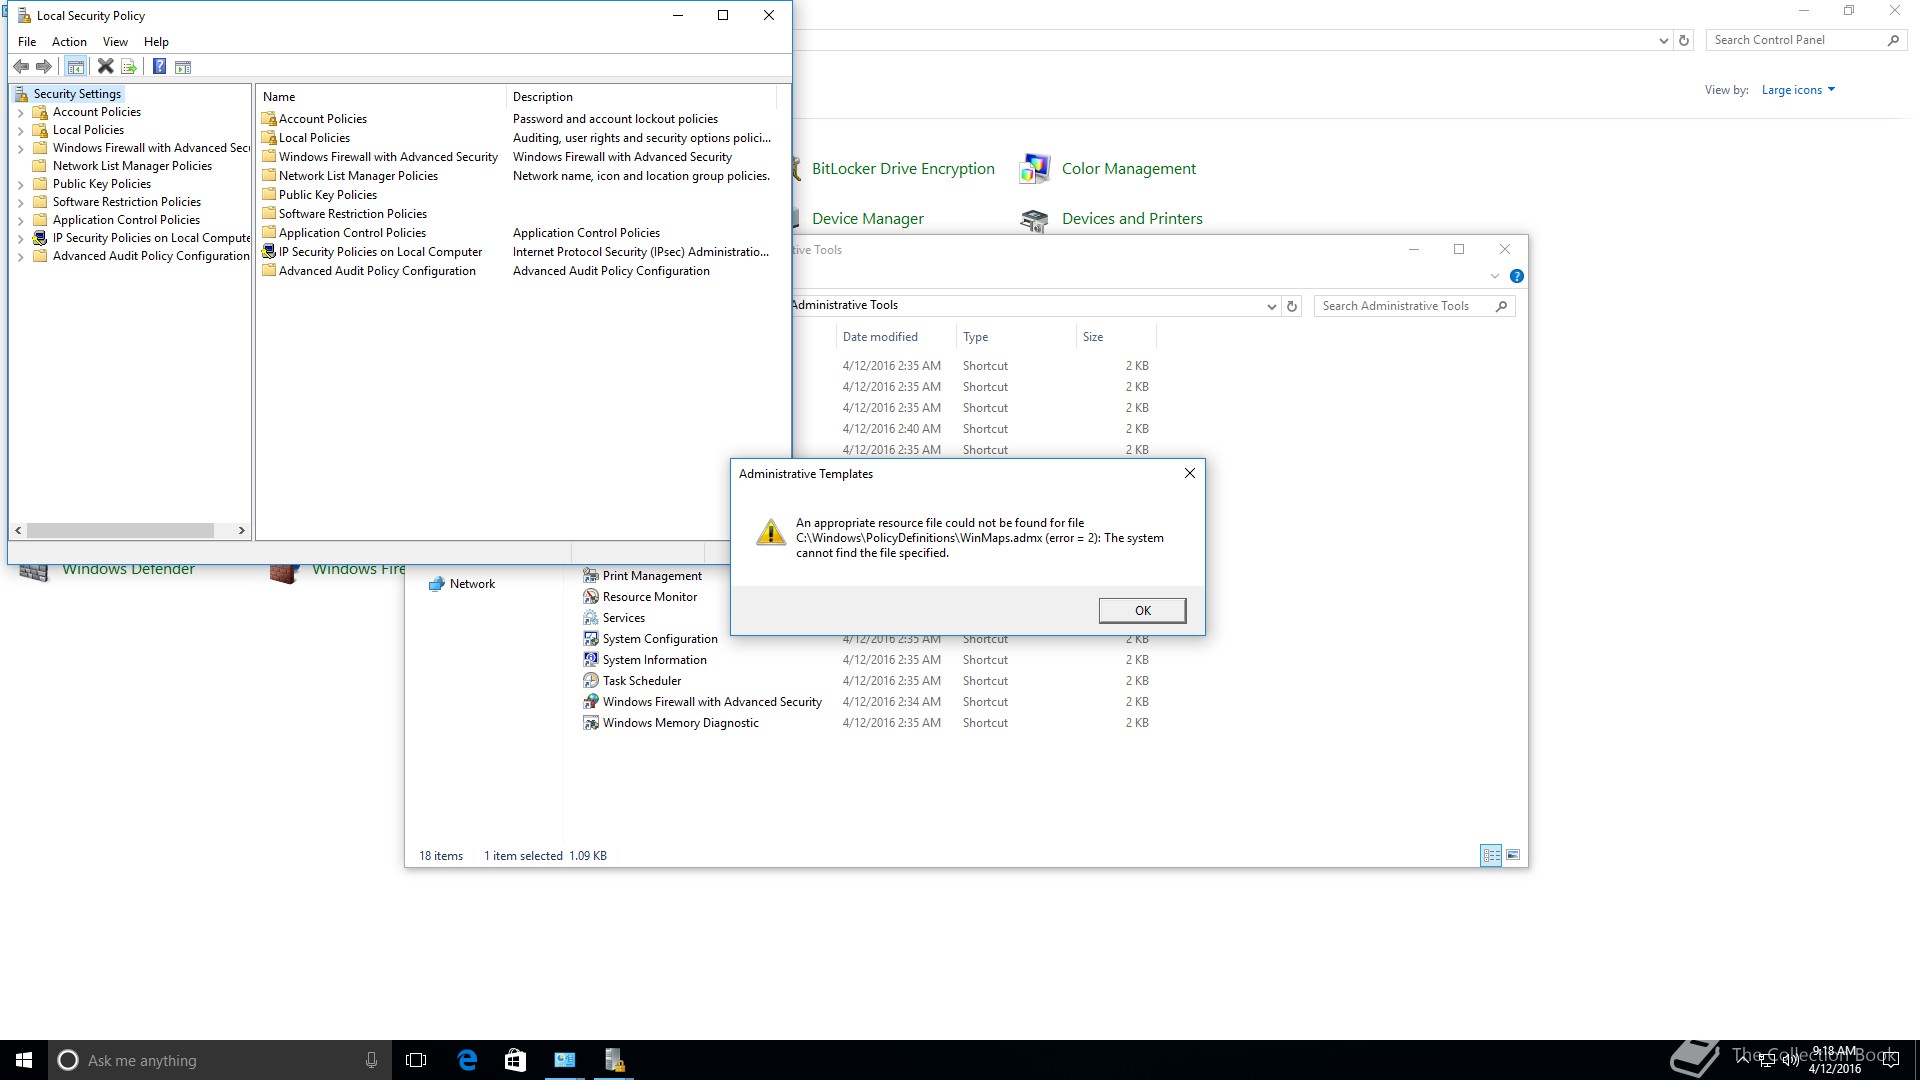Select Account Policies in the tree pane

(97, 112)
